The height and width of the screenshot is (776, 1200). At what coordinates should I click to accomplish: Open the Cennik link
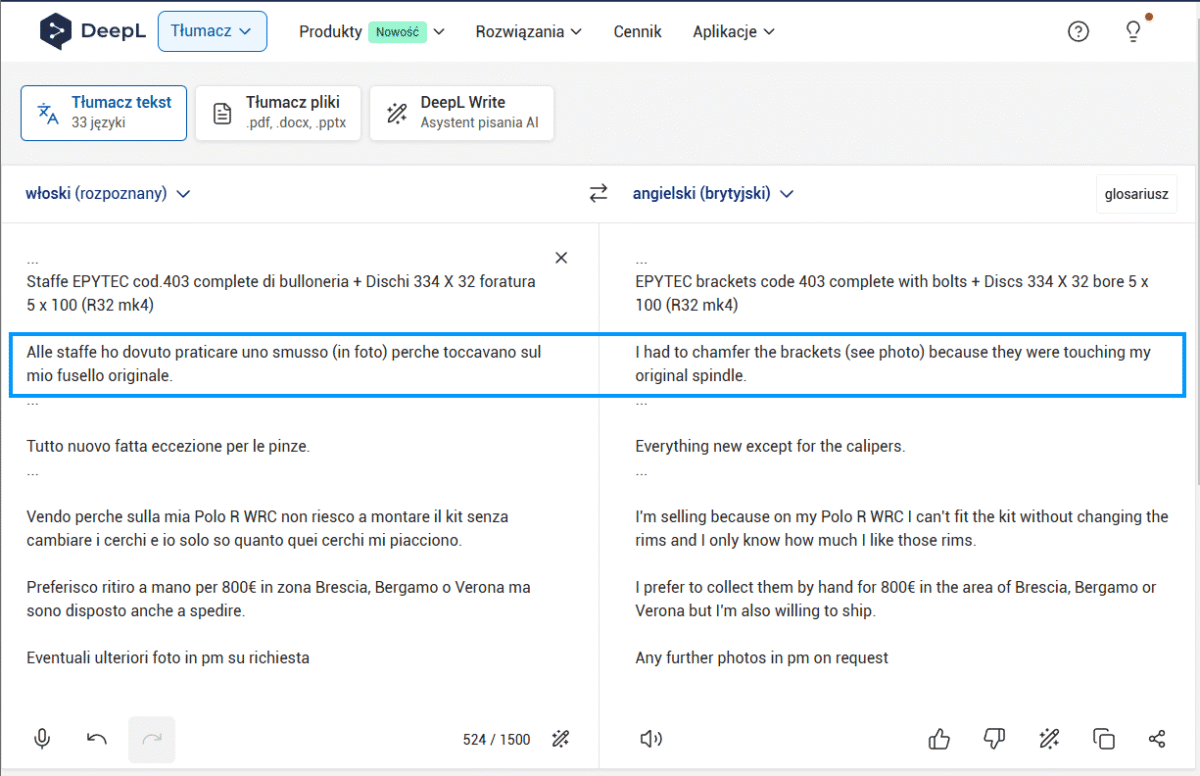638,32
